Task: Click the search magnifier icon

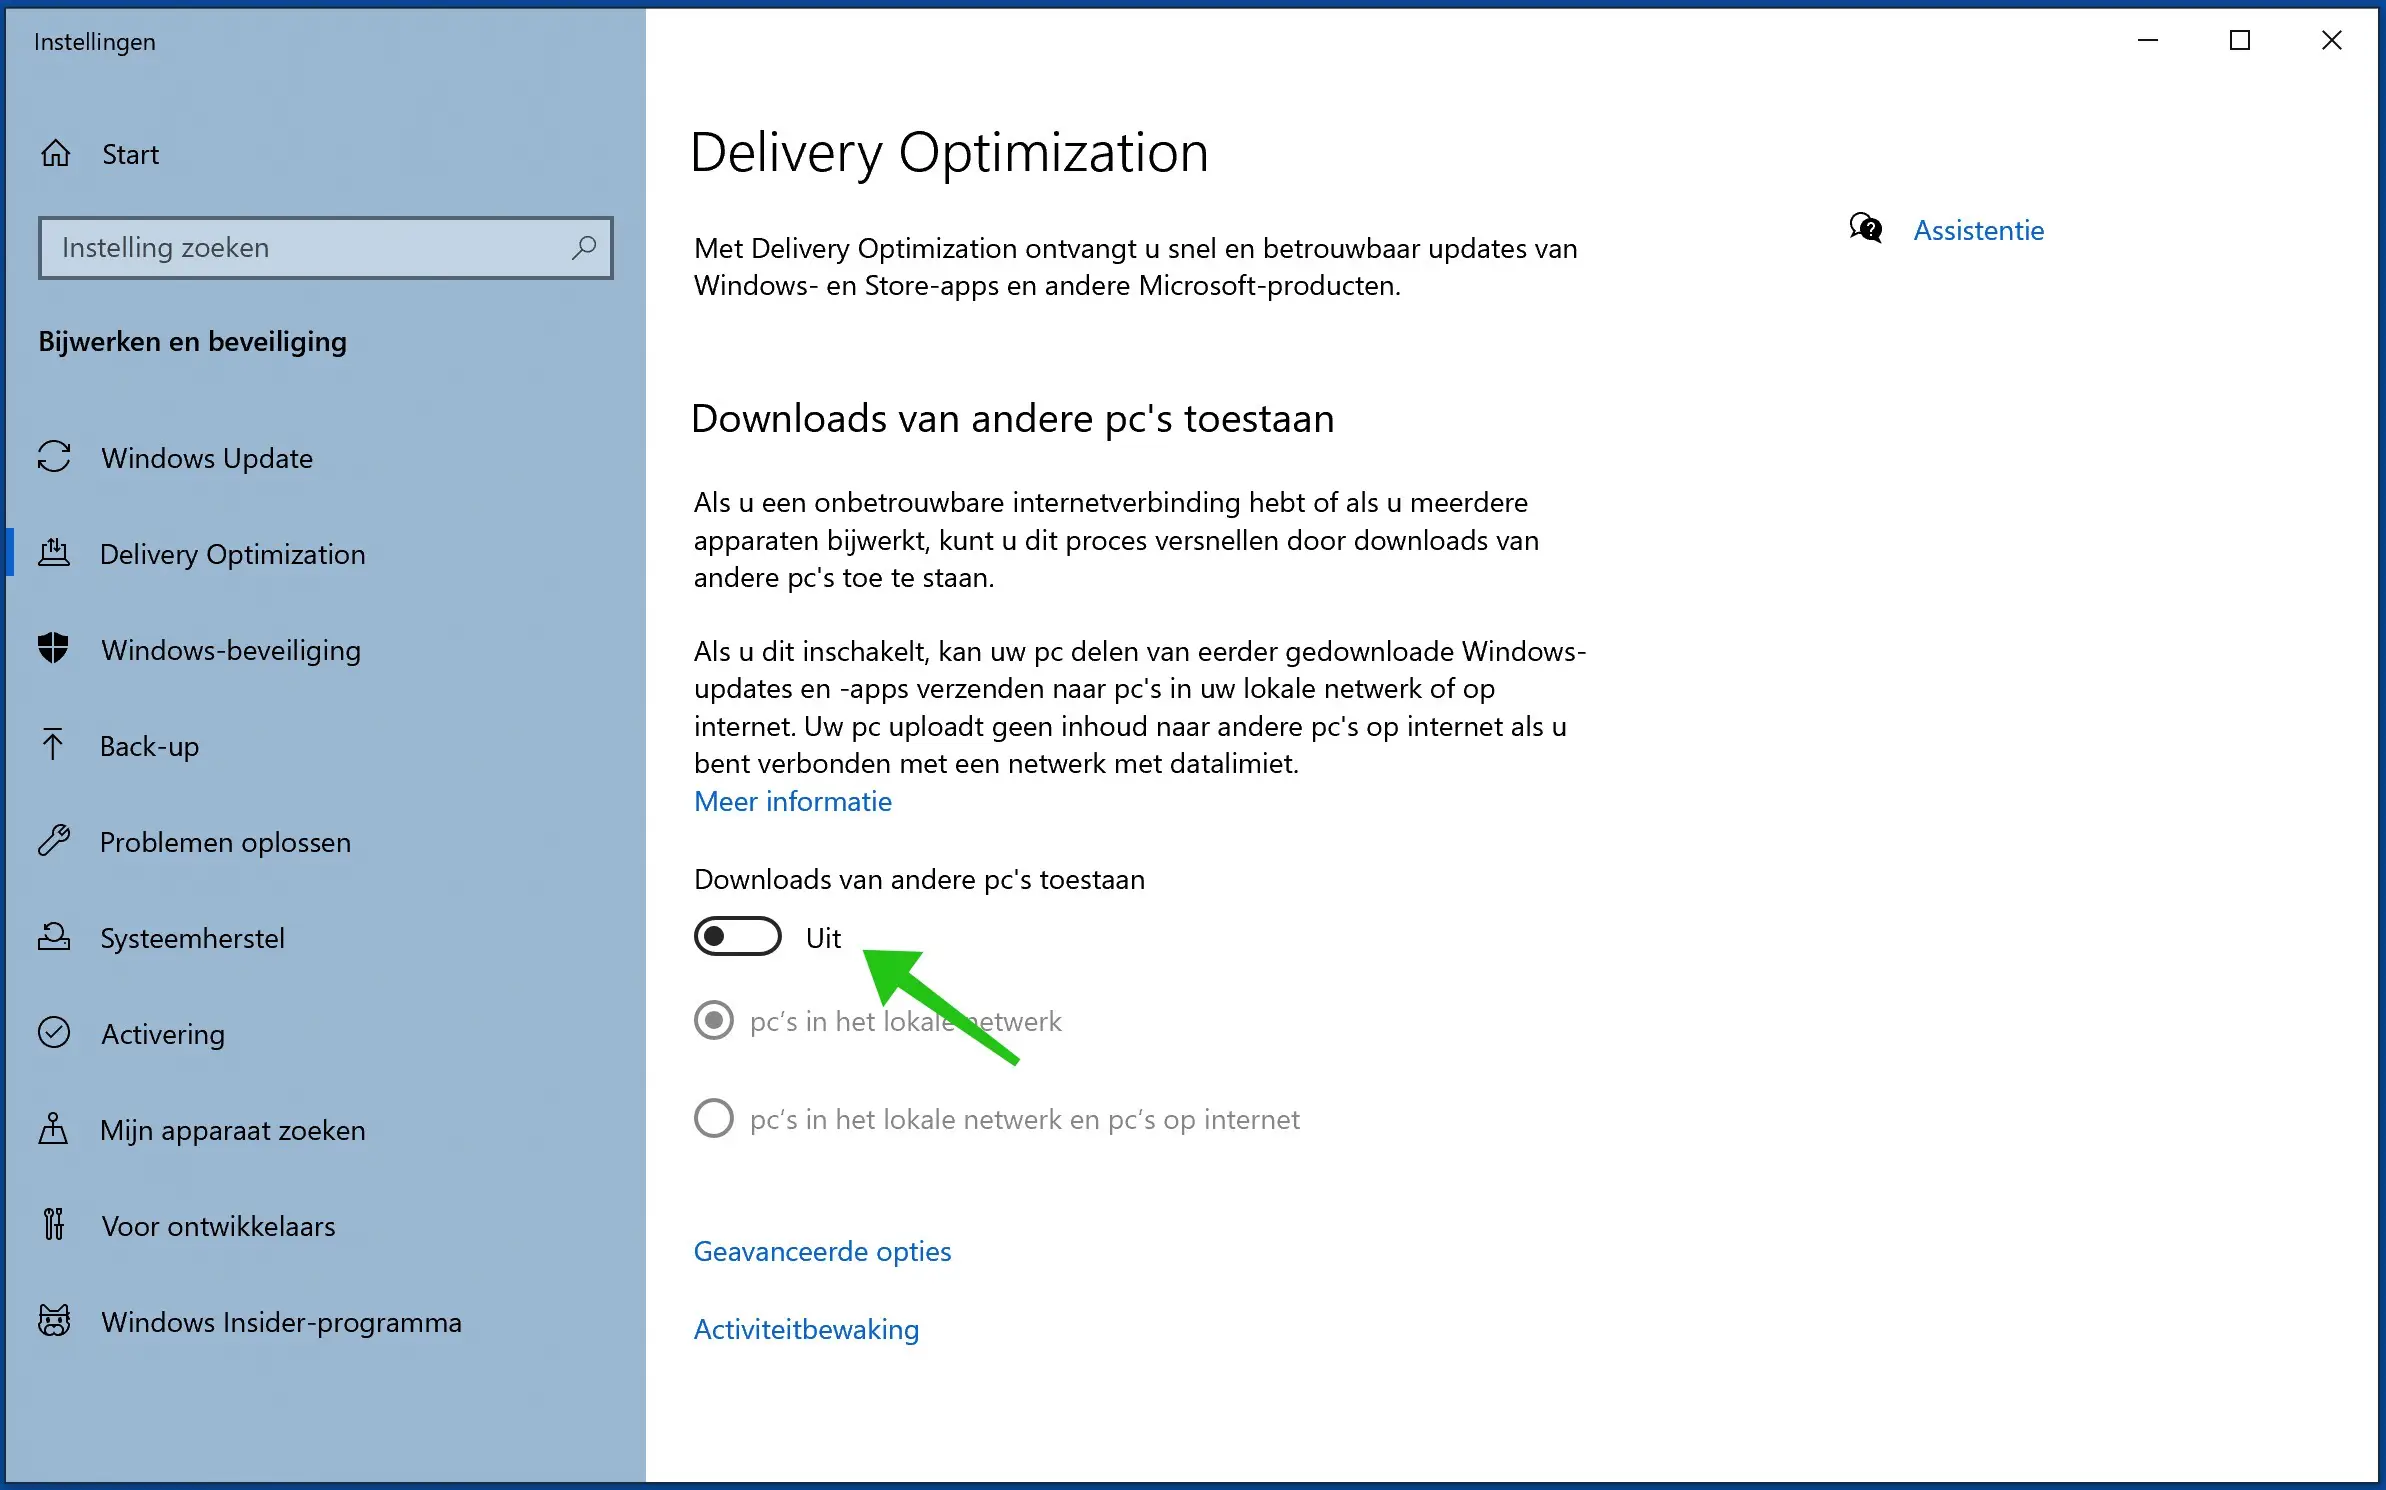Action: tap(584, 247)
